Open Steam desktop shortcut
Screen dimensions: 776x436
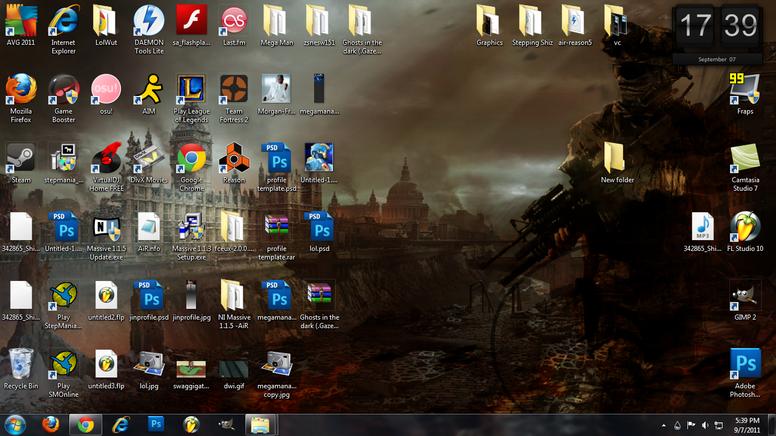(x=21, y=162)
